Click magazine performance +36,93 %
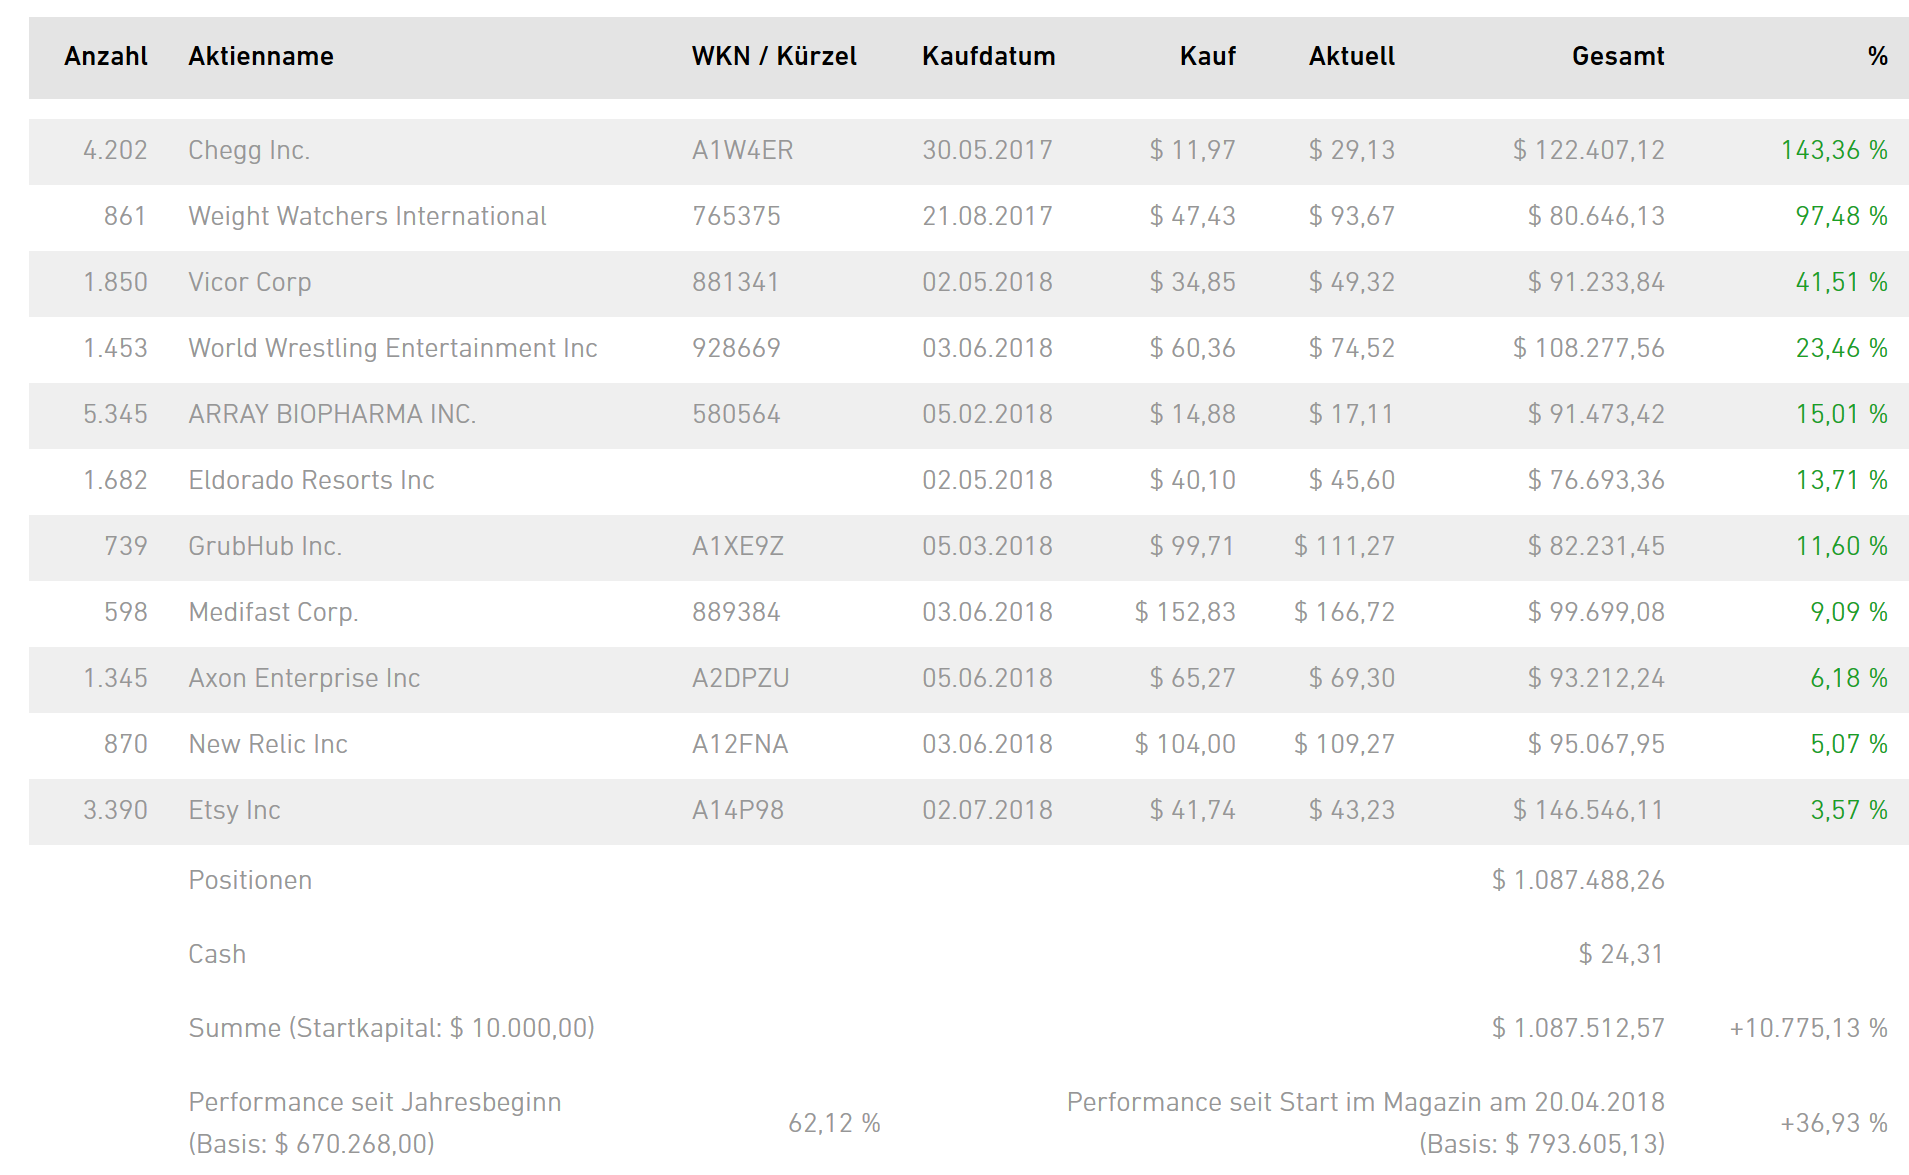Viewport: 1909px width, 1175px height. tap(1833, 1123)
